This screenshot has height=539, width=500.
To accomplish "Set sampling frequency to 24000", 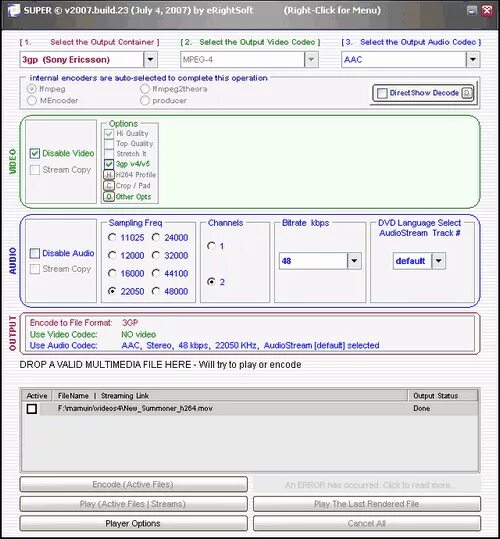I will click(156, 237).
